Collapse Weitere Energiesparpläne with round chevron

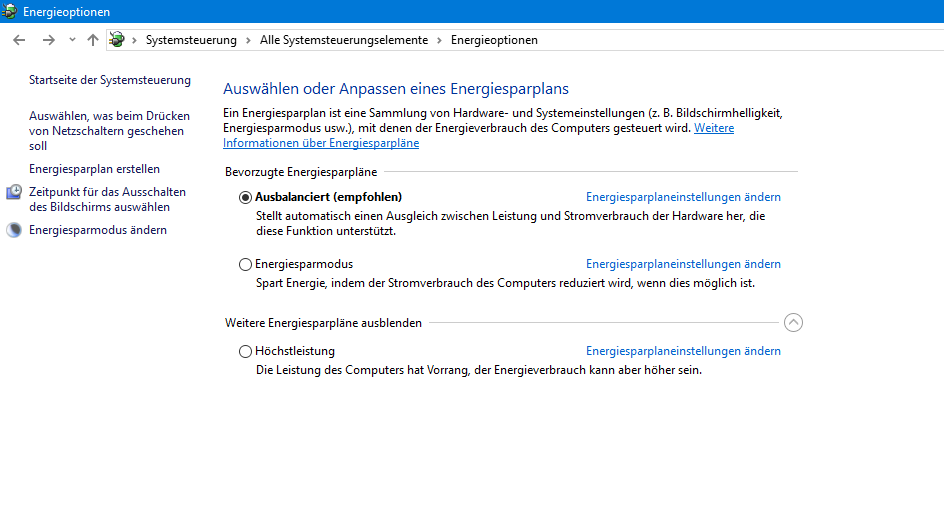pos(793,323)
